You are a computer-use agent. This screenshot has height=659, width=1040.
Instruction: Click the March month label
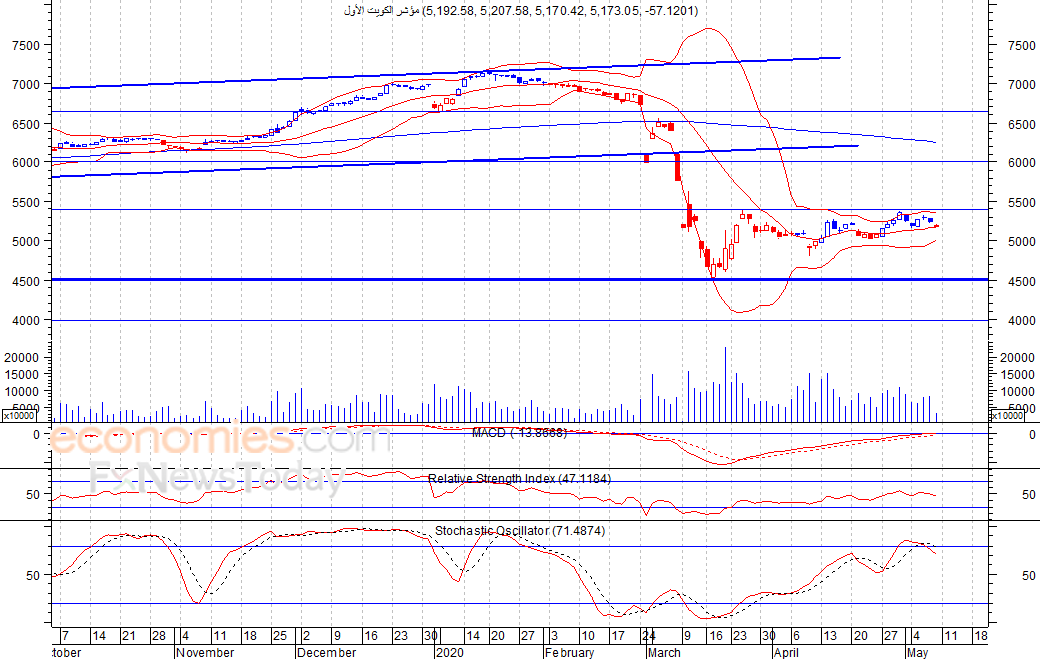664,652
